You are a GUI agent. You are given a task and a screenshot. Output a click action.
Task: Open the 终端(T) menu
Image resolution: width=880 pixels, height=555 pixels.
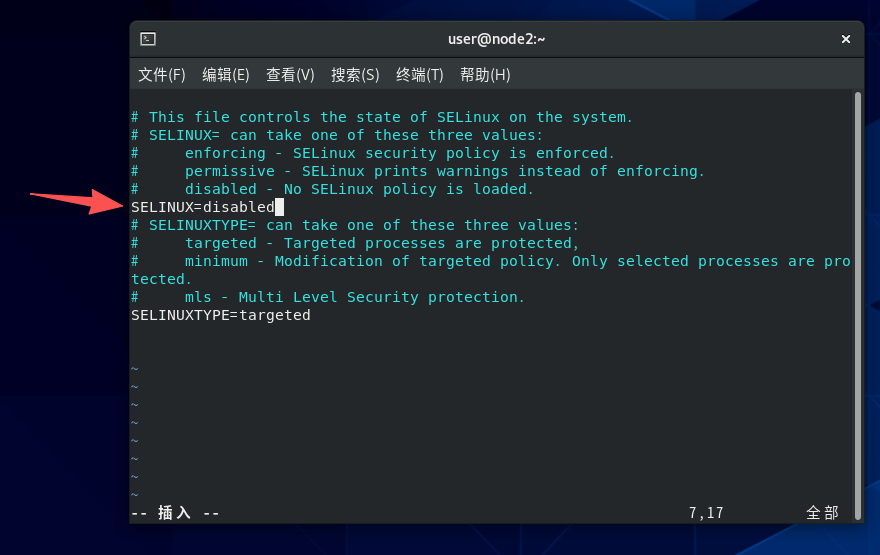click(x=420, y=75)
